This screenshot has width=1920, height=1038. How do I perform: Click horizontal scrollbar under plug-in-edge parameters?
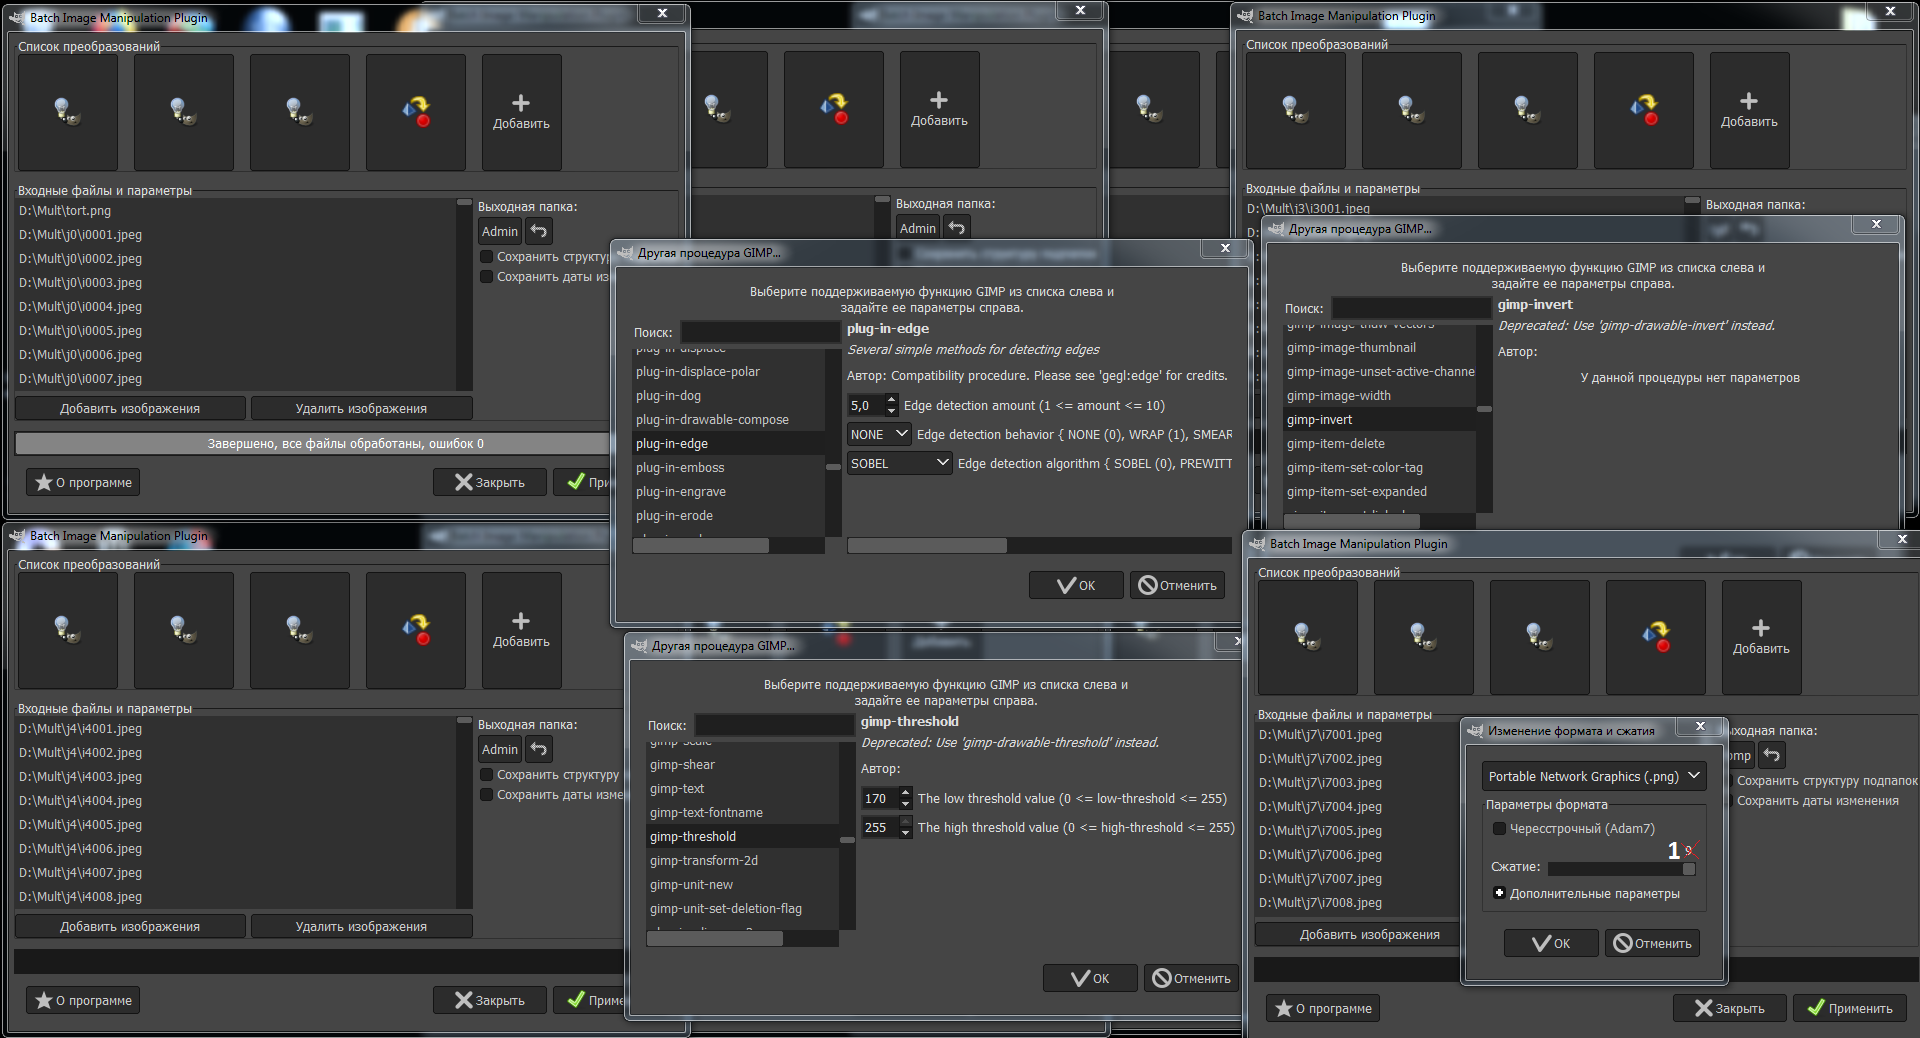point(1039,545)
